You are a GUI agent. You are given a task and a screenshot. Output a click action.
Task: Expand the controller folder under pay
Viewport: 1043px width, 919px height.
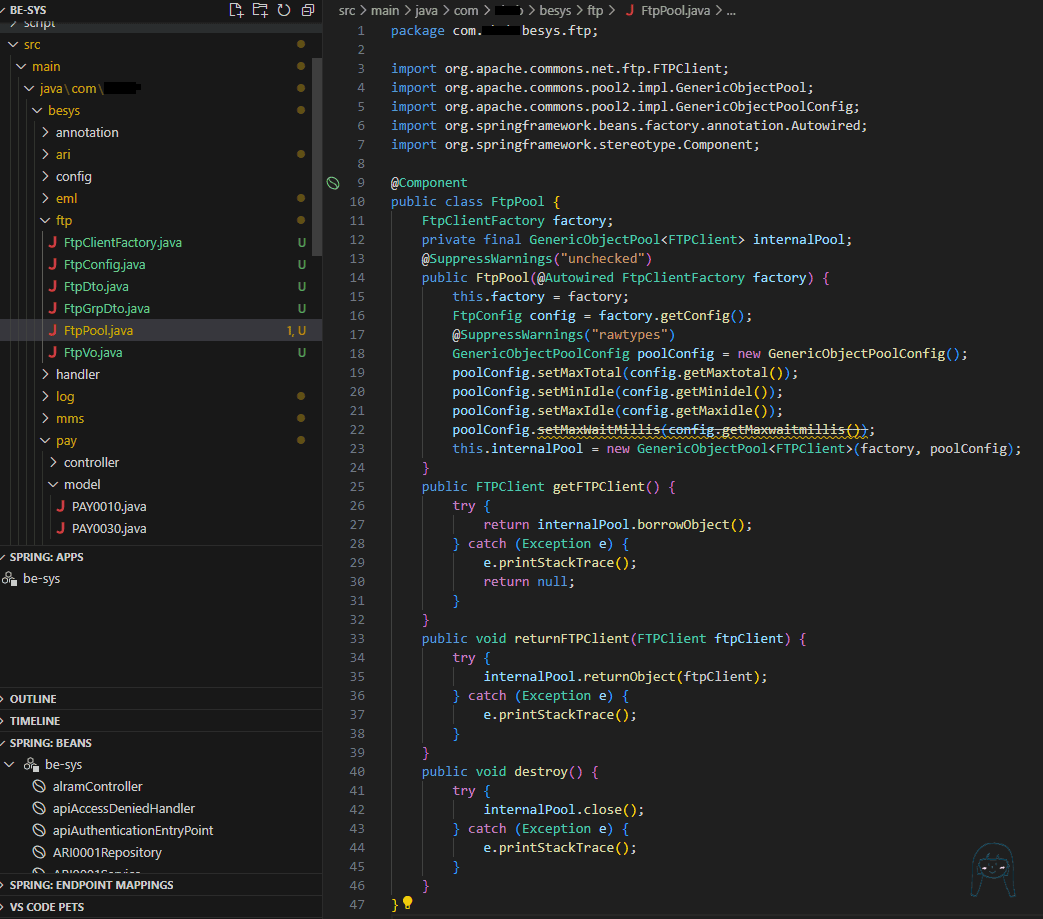tap(53, 462)
